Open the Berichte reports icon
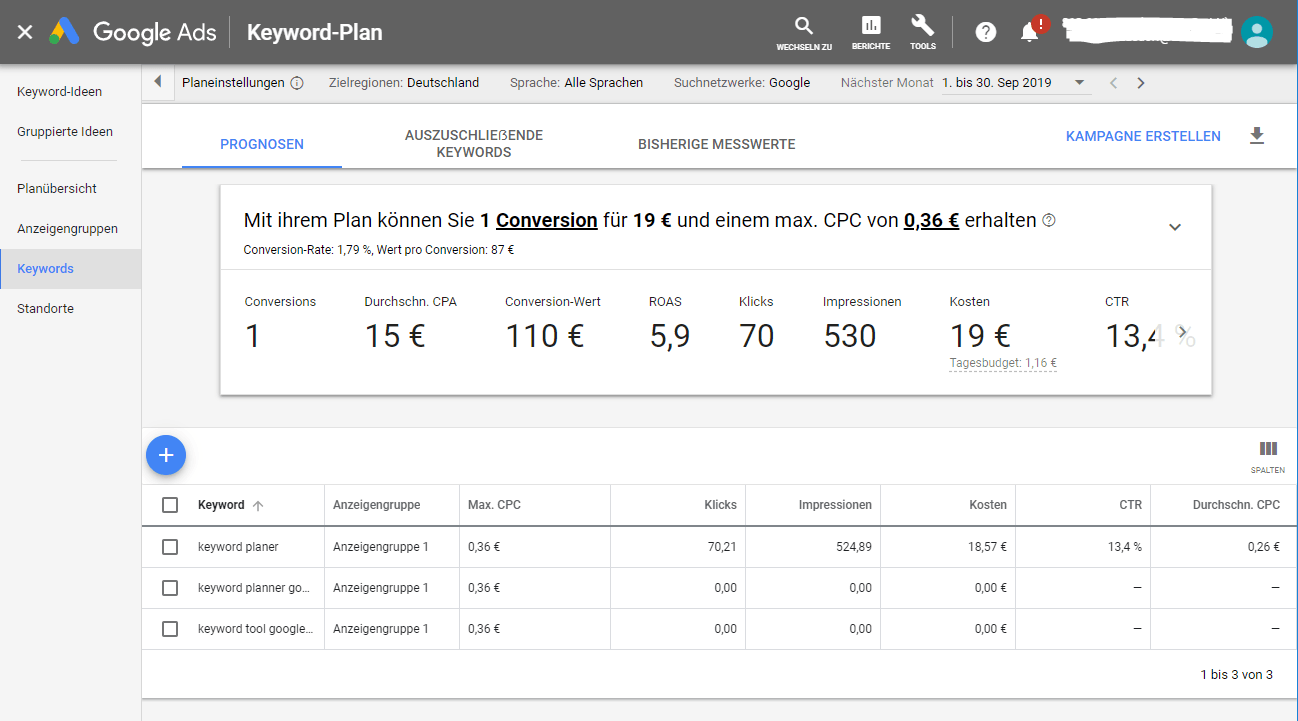Image resolution: width=1298 pixels, height=721 pixels. click(871, 26)
